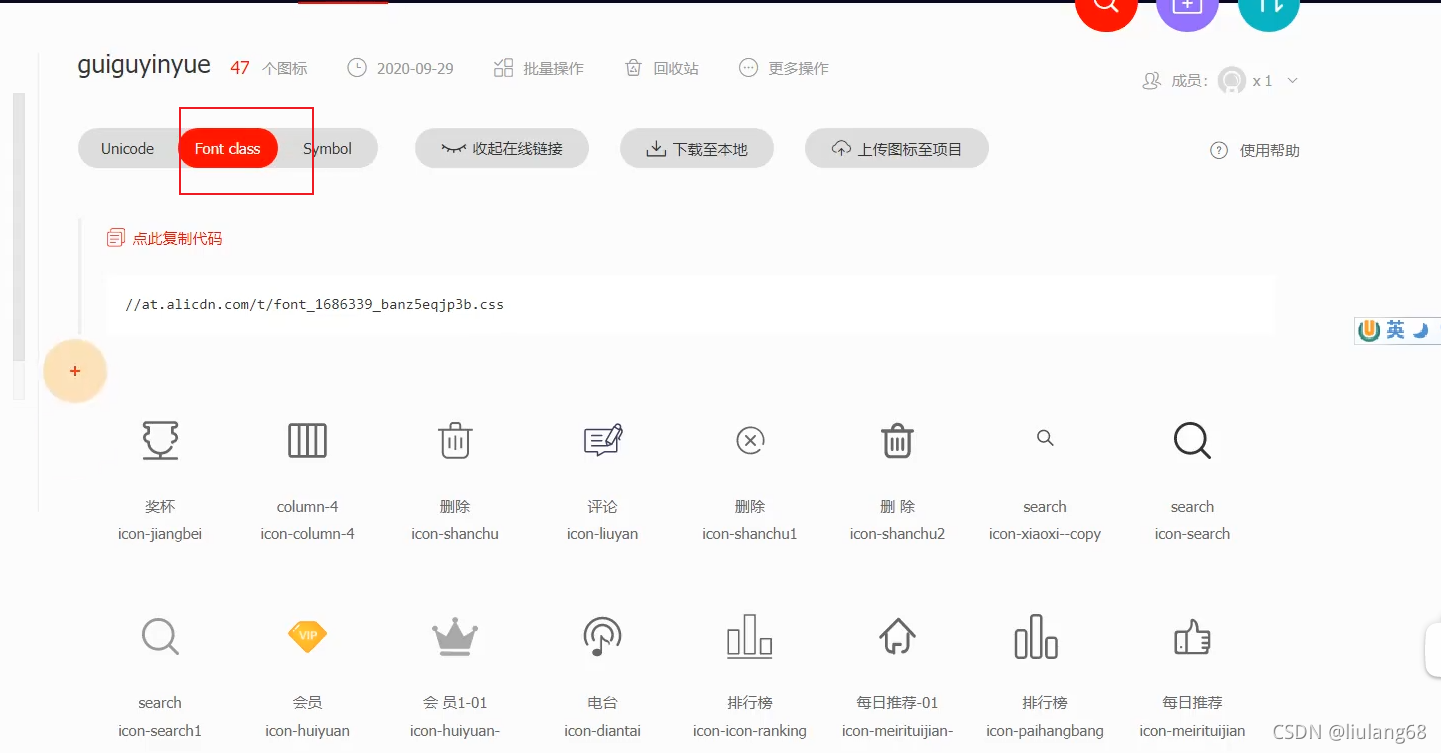
Task: Click the 47 icon count number
Action: click(x=240, y=68)
